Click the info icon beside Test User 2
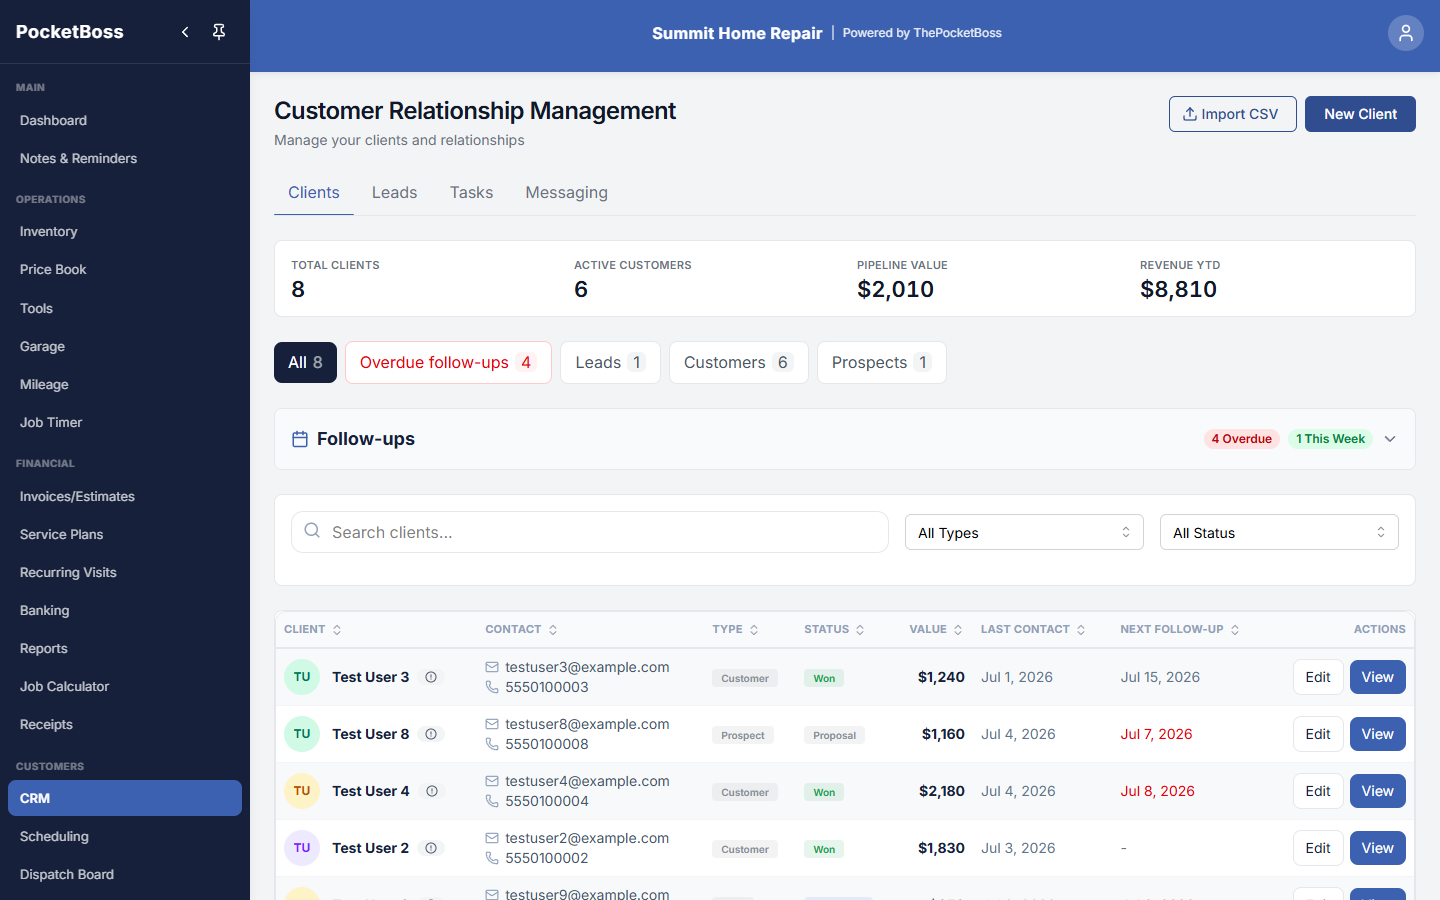Image resolution: width=1440 pixels, height=900 pixels. tap(431, 848)
